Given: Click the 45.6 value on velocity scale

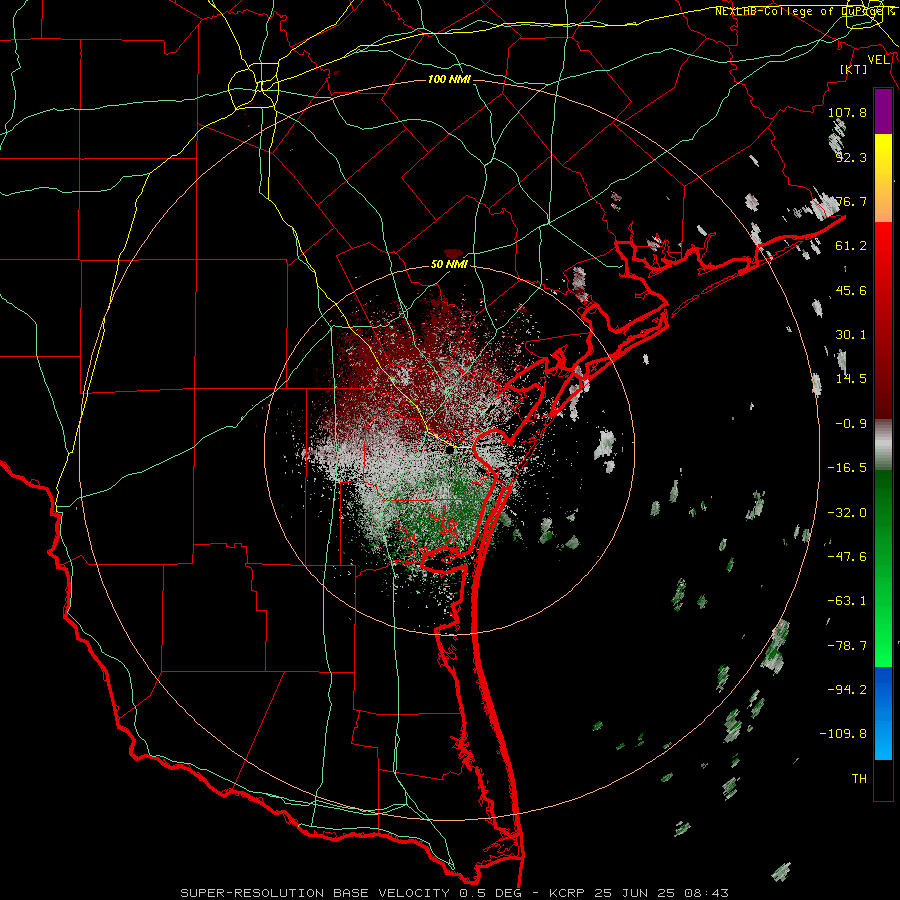Looking at the screenshot, I should [x=851, y=290].
